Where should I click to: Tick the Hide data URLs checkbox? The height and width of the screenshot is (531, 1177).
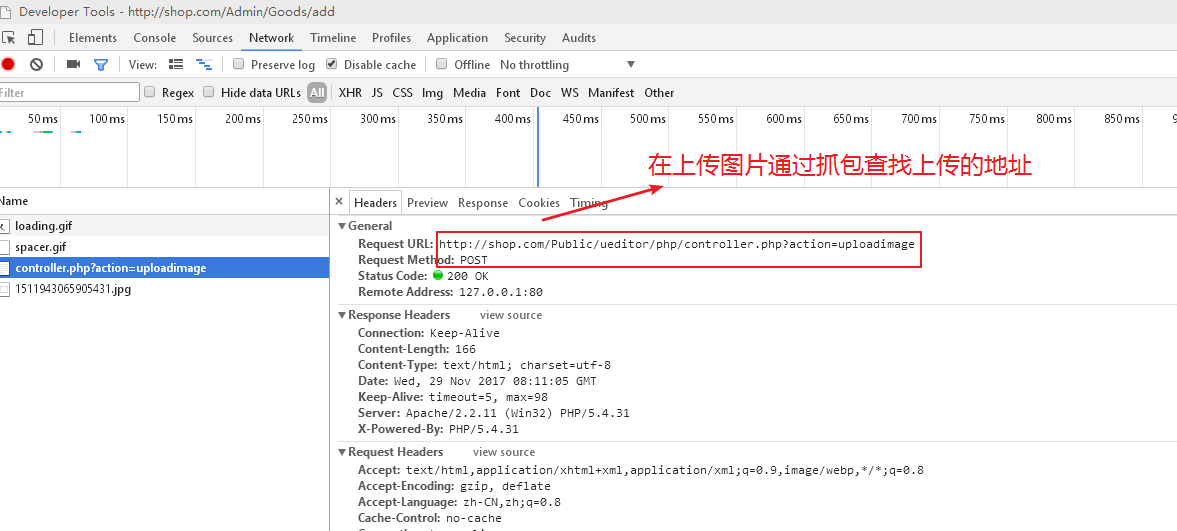[209, 92]
